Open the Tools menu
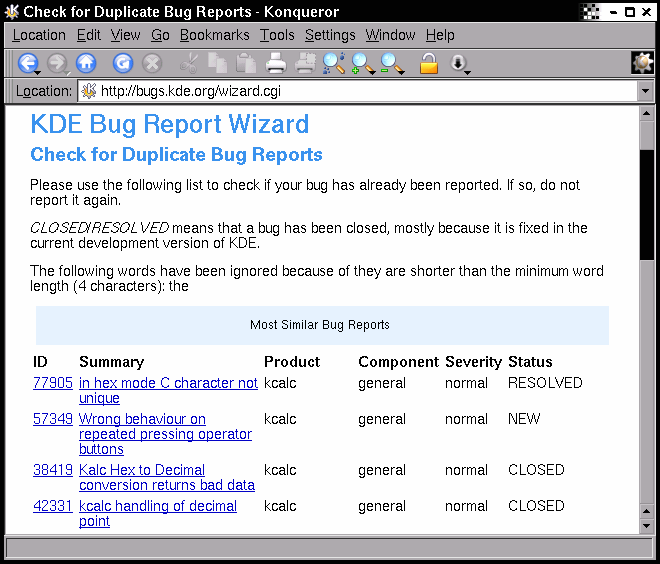 click(277, 35)
